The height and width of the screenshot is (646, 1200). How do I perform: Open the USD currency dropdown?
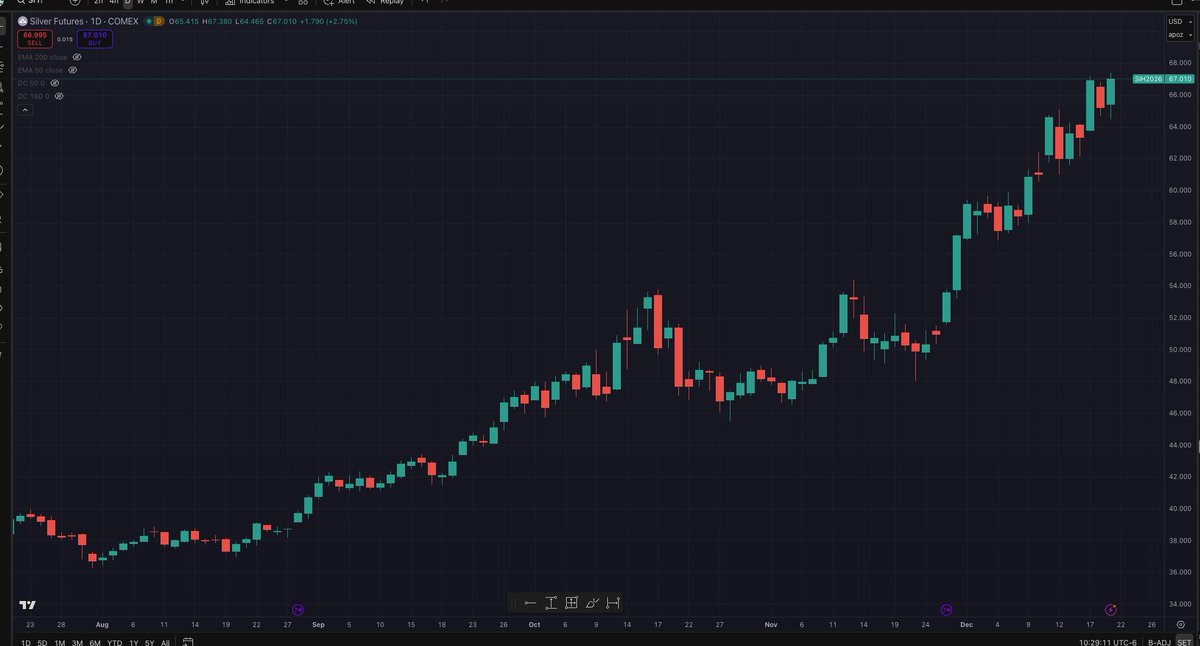[x=1179, y=21]
